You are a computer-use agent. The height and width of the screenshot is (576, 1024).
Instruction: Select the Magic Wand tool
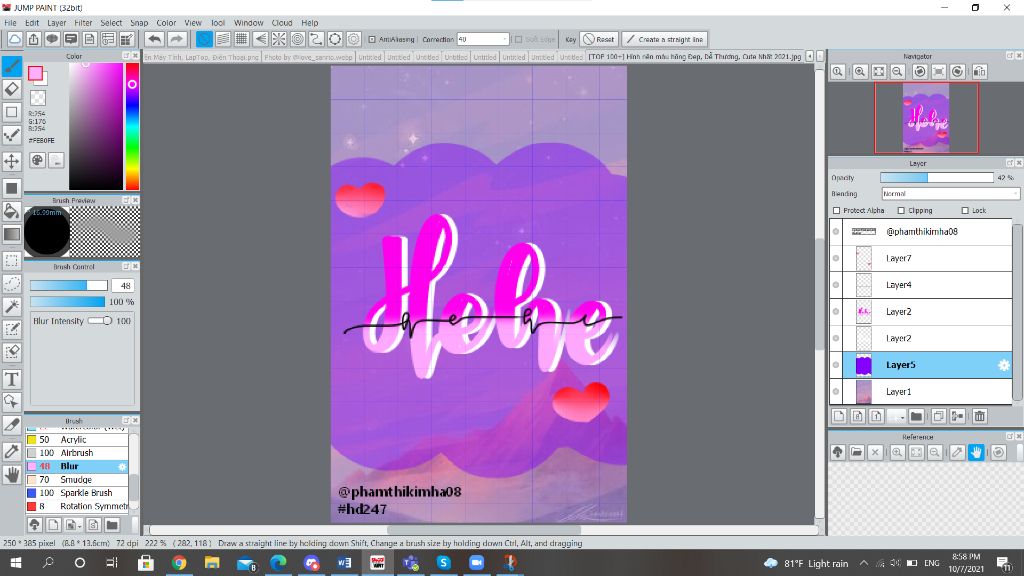12,306
